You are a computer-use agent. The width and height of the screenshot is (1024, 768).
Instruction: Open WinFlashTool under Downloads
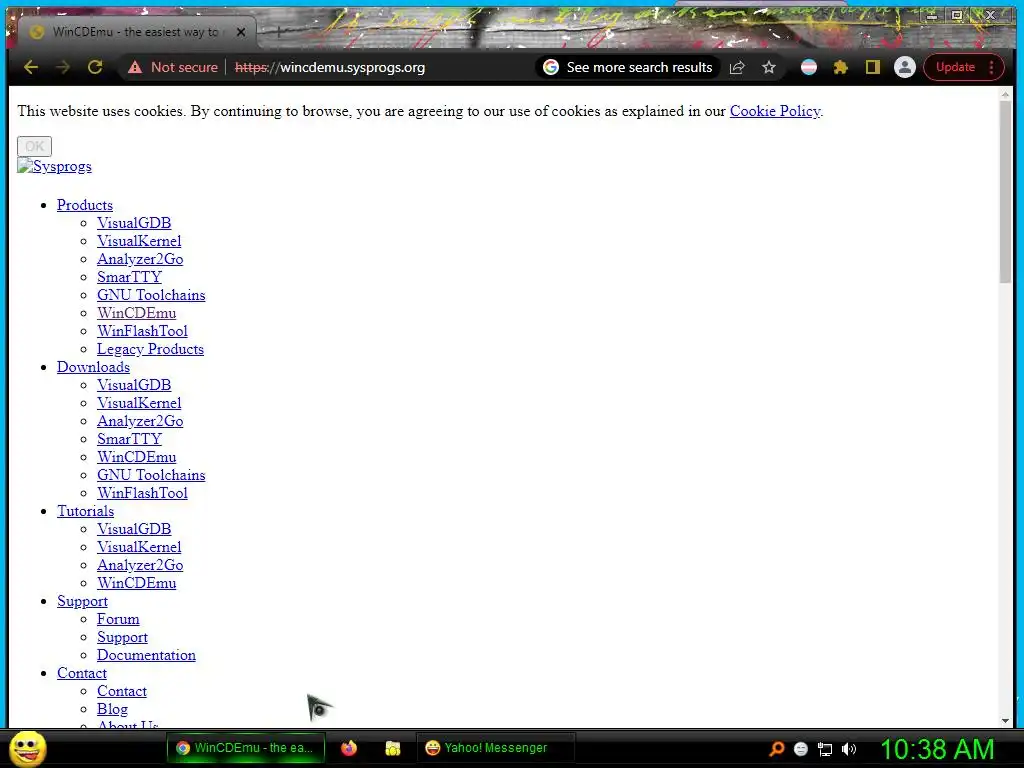142,493
